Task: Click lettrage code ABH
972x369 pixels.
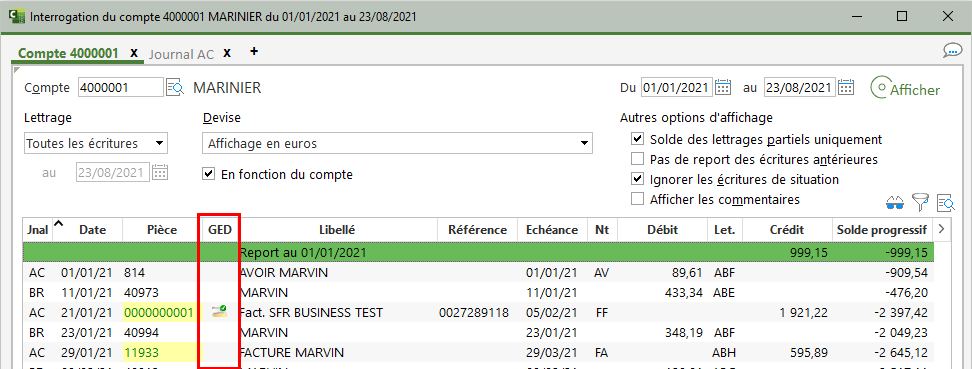Action: 724,352
